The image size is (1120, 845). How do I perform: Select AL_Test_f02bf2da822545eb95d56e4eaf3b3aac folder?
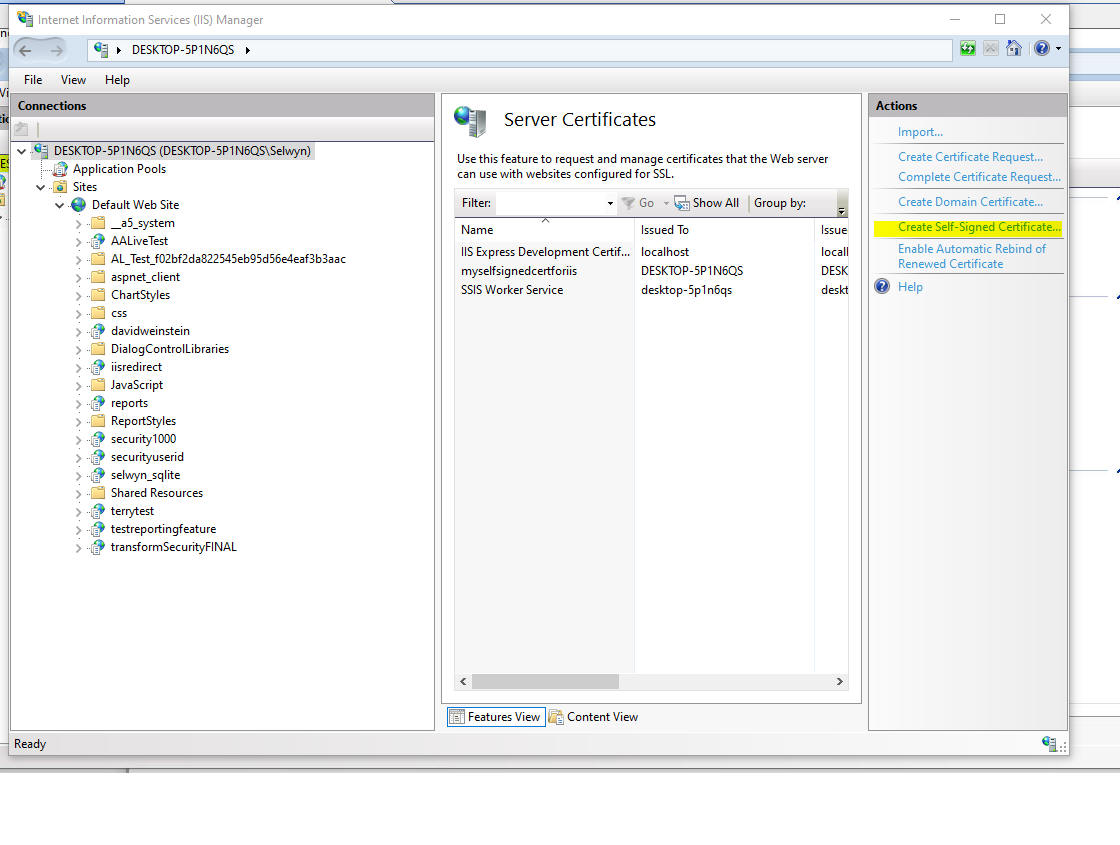coord(228,259)
